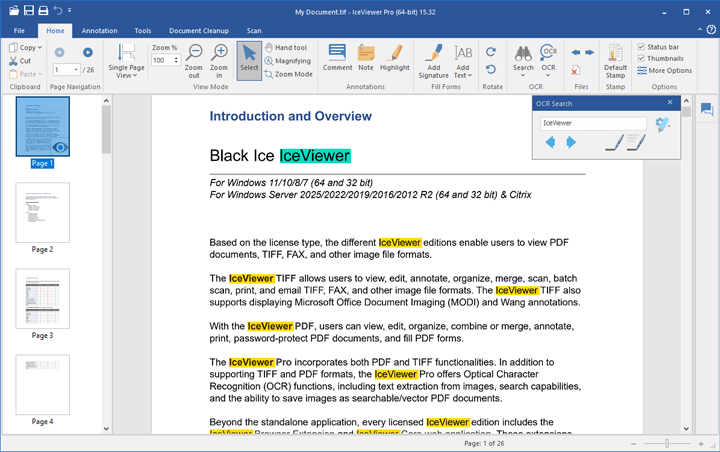Go to the previous file with the Files left arrow
The height and width of the screenshot is (452, 720).
(x=575, y=52)
